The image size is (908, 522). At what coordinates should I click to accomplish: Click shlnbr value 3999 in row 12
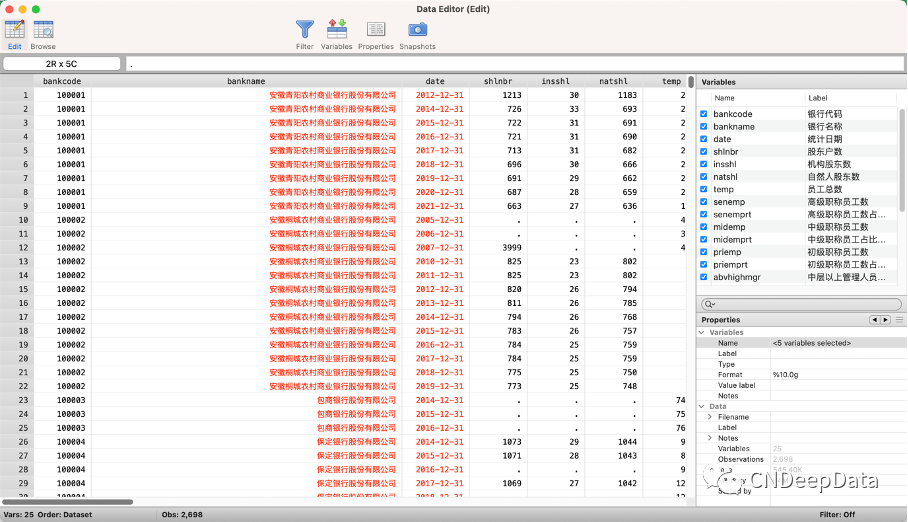(x=511, y=247)
